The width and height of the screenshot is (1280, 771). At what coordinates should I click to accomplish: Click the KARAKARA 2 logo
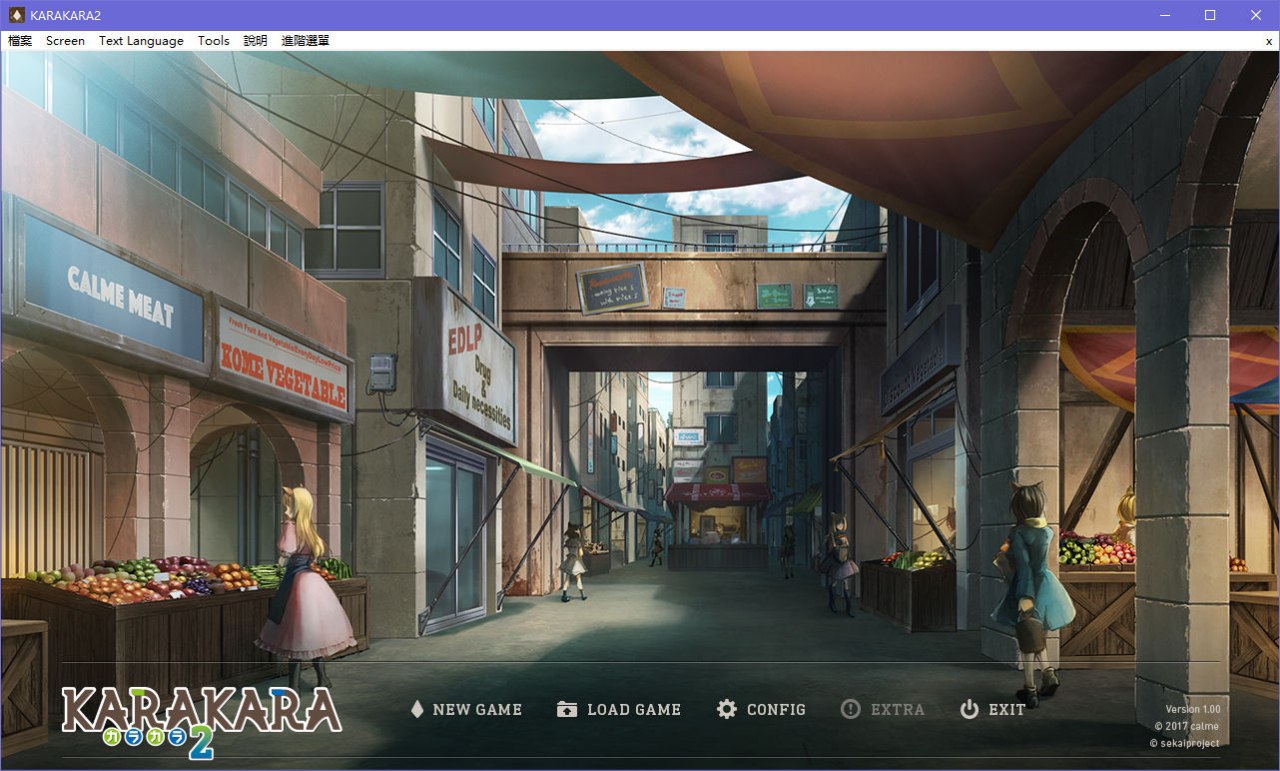tap(200, 715)
